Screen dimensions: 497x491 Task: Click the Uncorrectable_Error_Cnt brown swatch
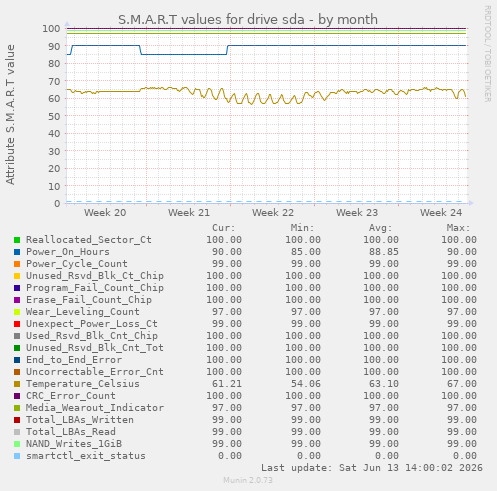(x=17, y=372)
